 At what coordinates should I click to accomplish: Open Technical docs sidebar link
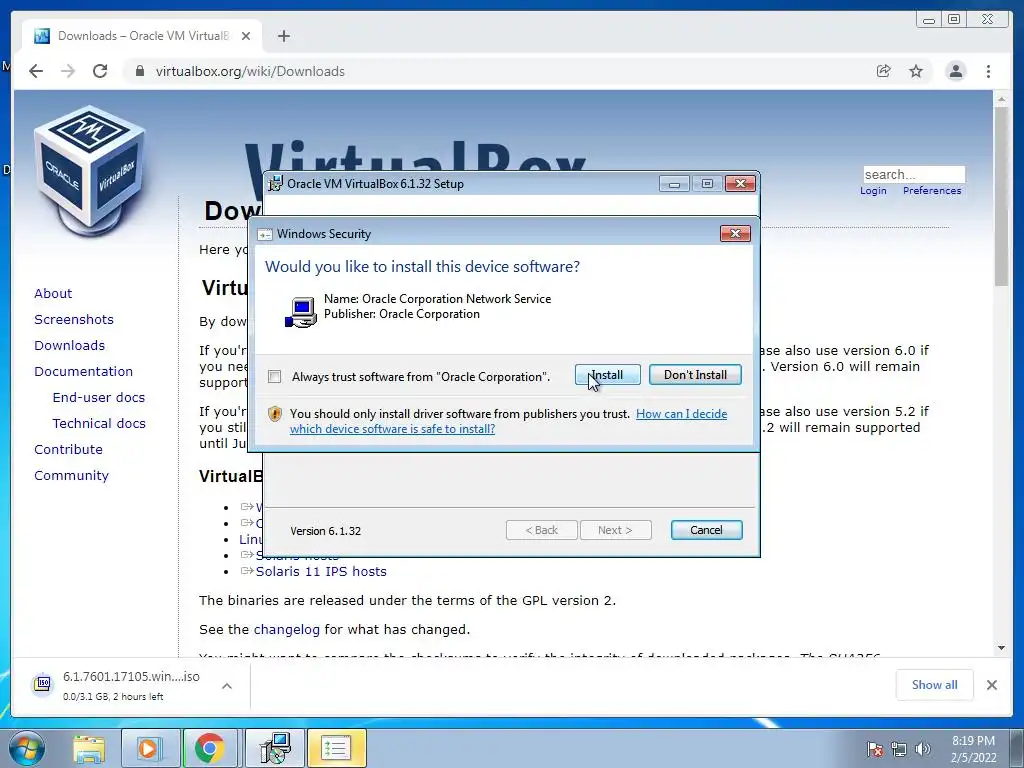[99, 424]
